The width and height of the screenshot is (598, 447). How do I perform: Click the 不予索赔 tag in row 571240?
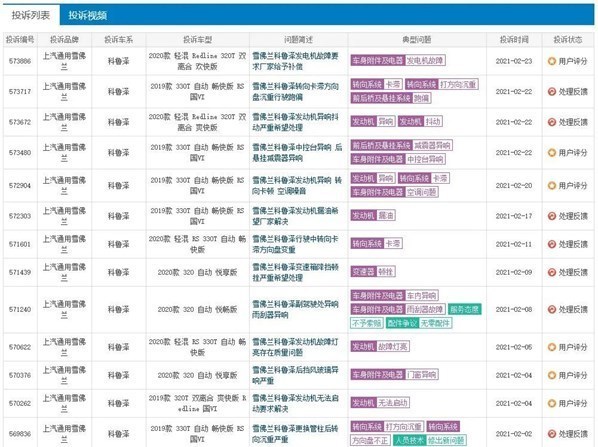[367, 323]
